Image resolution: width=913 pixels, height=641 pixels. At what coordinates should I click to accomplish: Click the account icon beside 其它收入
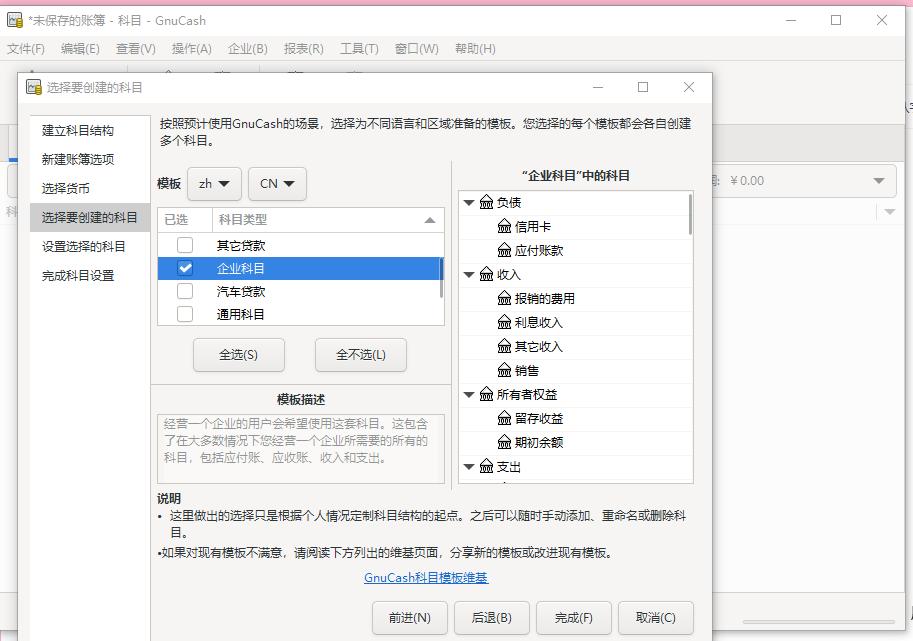pyautogui.click(x=504, y=346)
